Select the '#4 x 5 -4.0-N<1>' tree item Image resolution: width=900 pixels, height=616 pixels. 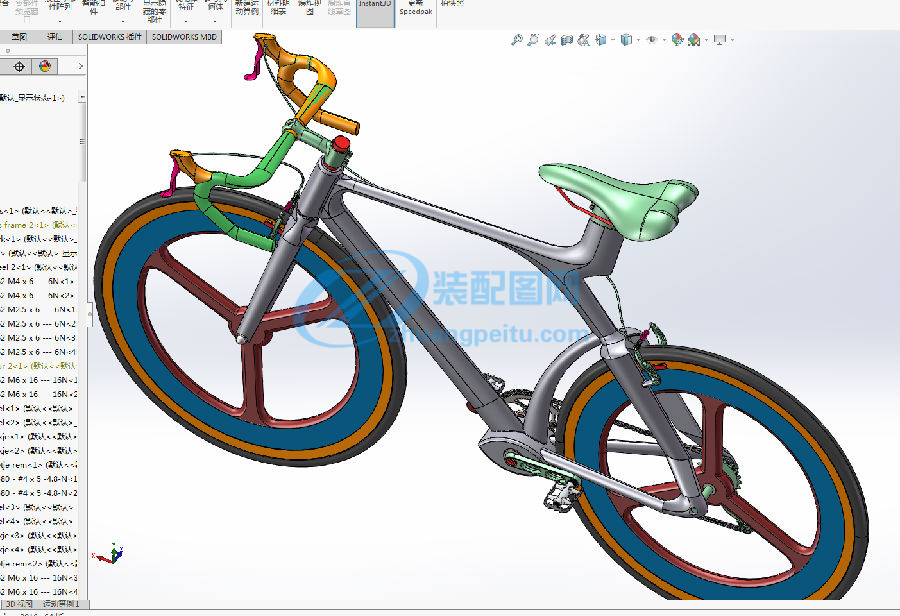pyautogui.click(x=38, y=479)
